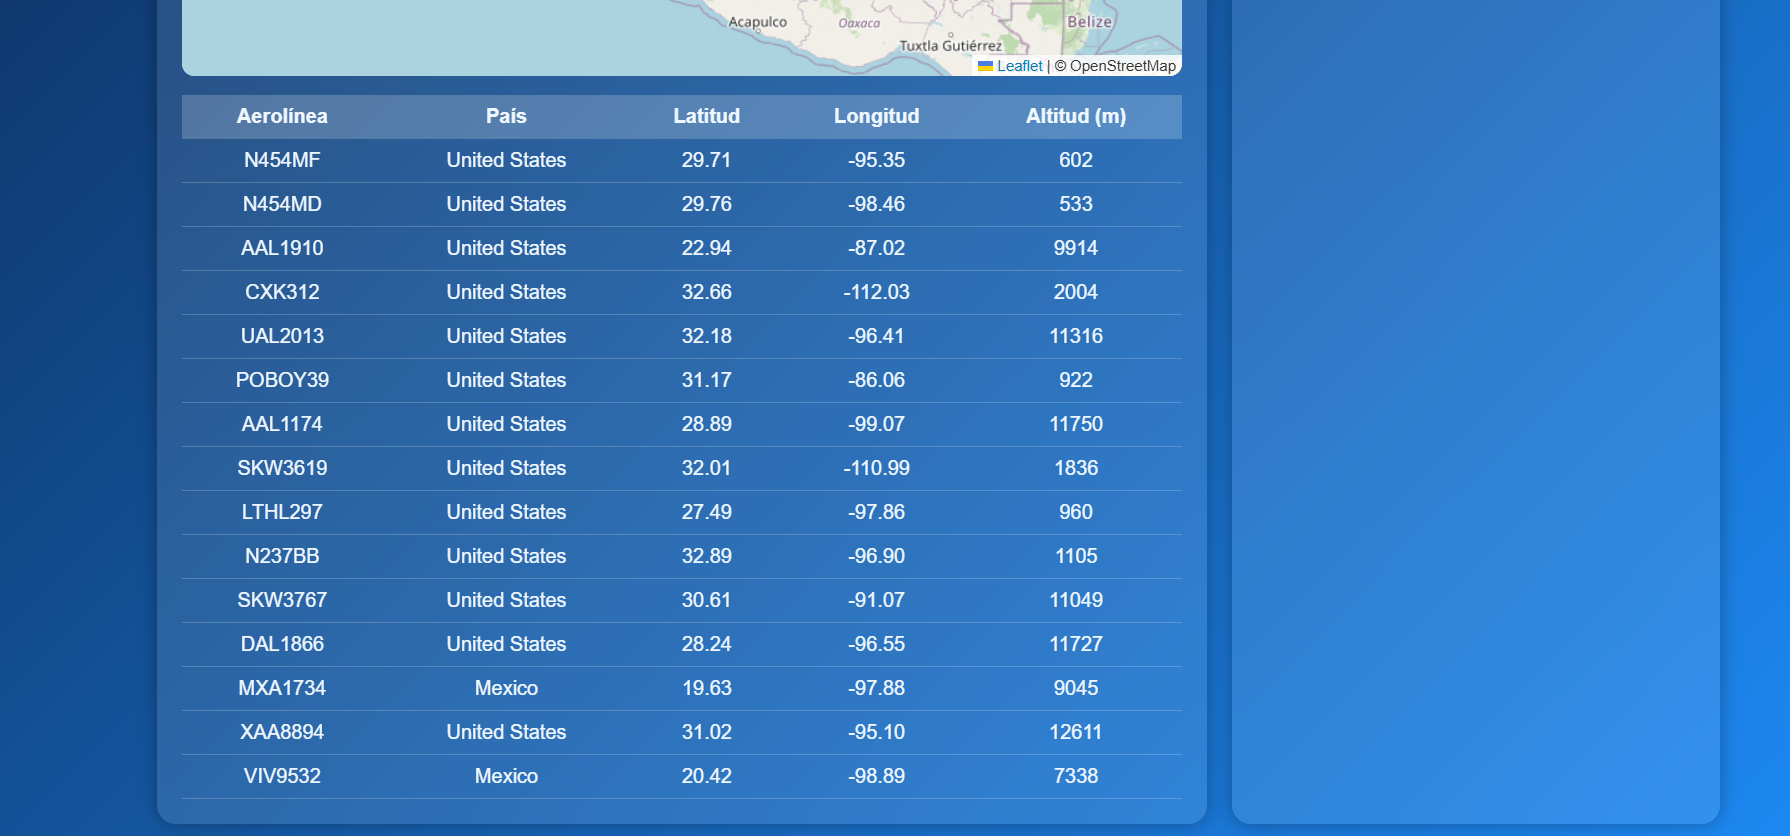The height and width of the screenshot is (836, 1790).
Task: Select flight MXA1734 in the table
Action: pyautogui.click(x=282, y=688)
